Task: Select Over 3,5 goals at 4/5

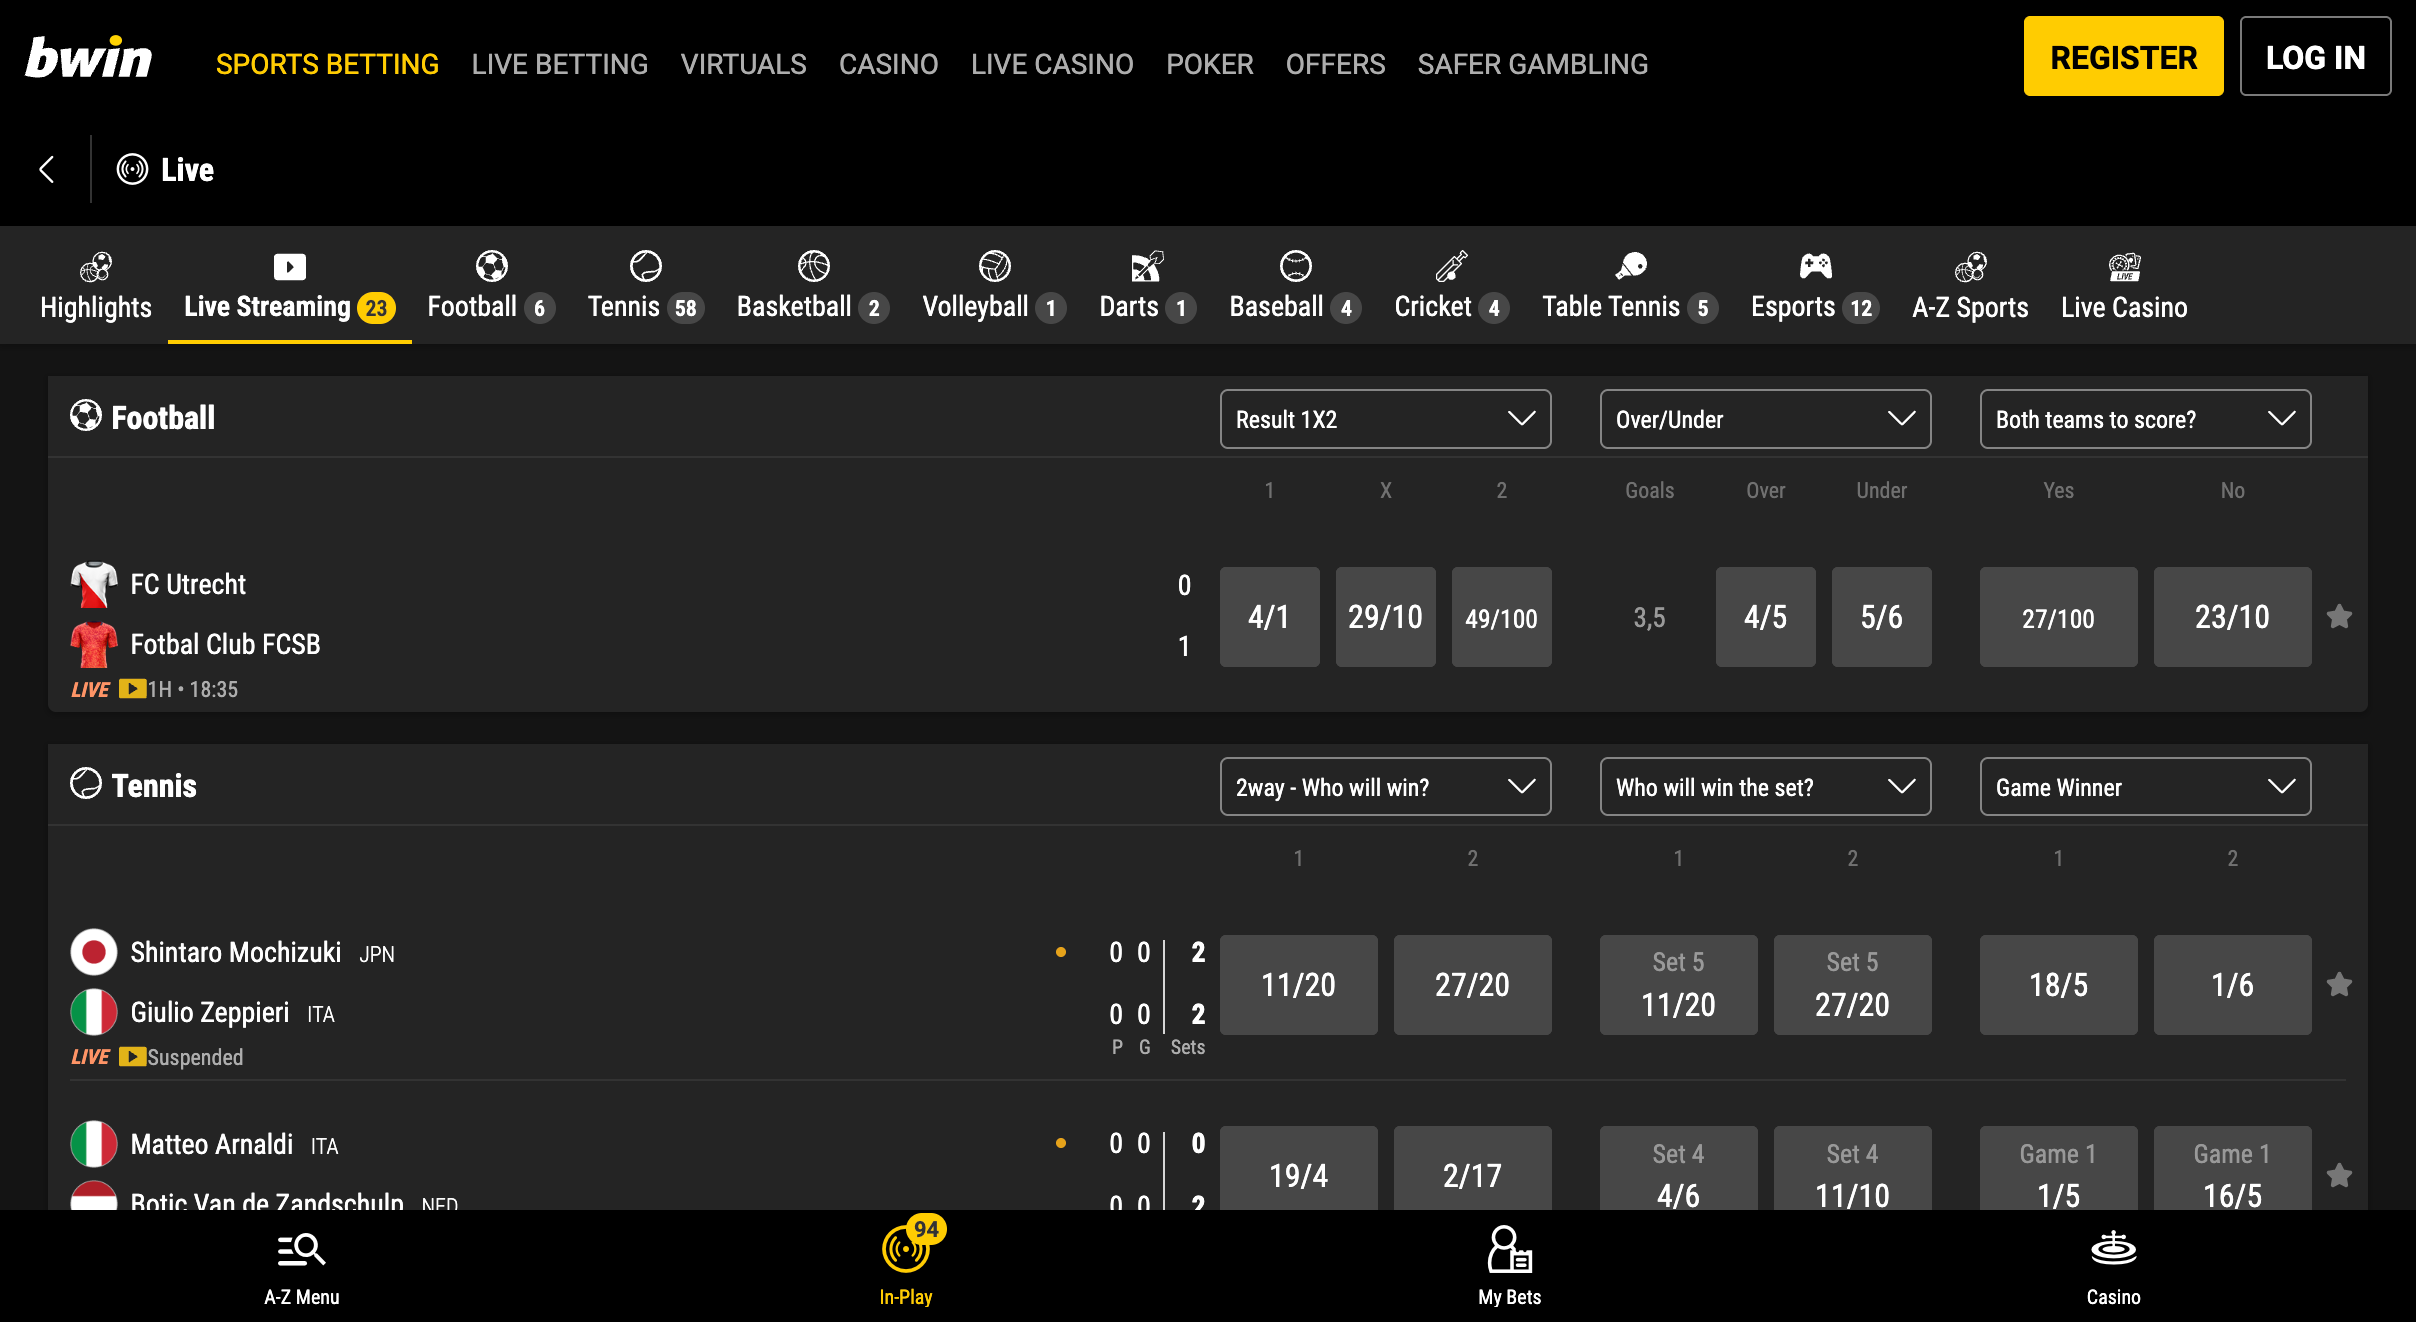Action: click(x=1765, y=617)
